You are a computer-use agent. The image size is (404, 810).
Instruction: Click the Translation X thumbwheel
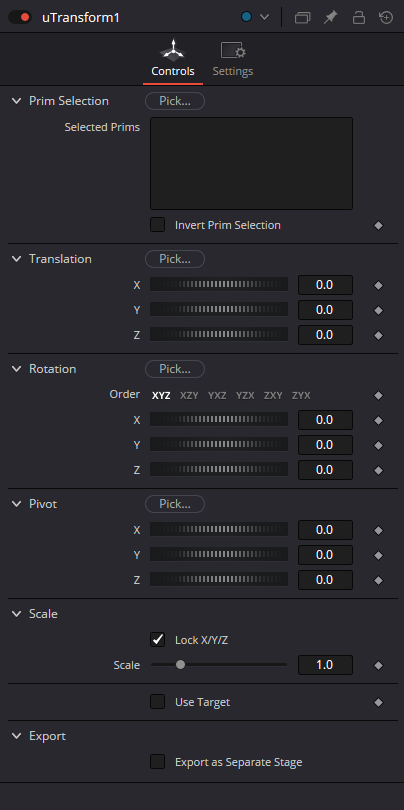point(219,284)
